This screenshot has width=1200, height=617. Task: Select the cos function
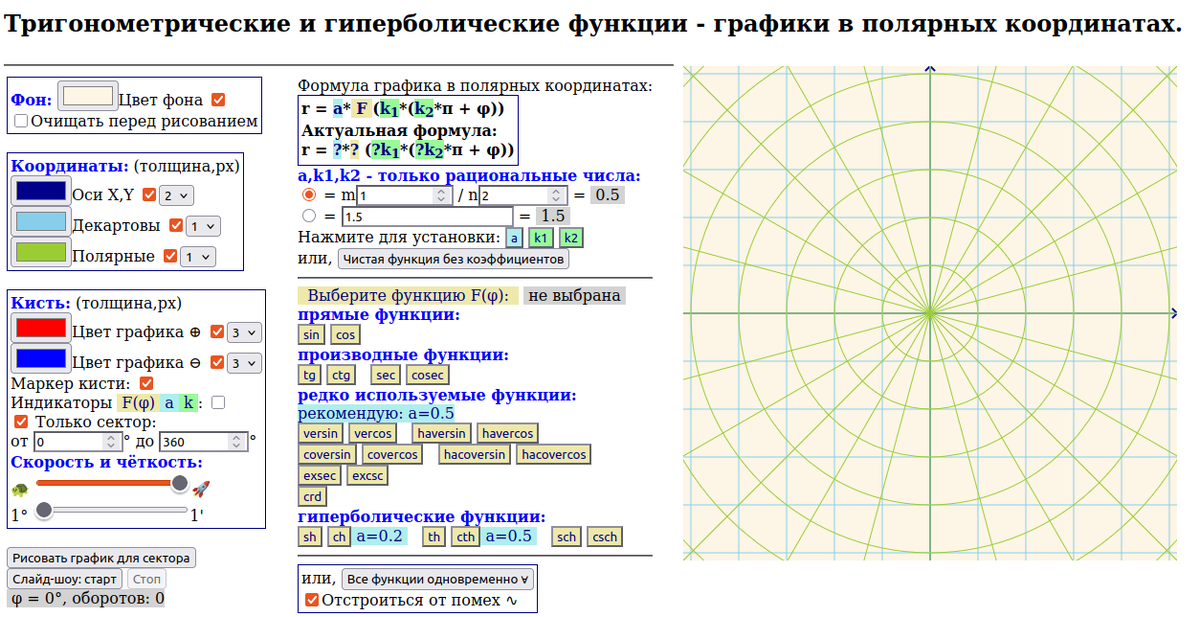tap(345, 334)
